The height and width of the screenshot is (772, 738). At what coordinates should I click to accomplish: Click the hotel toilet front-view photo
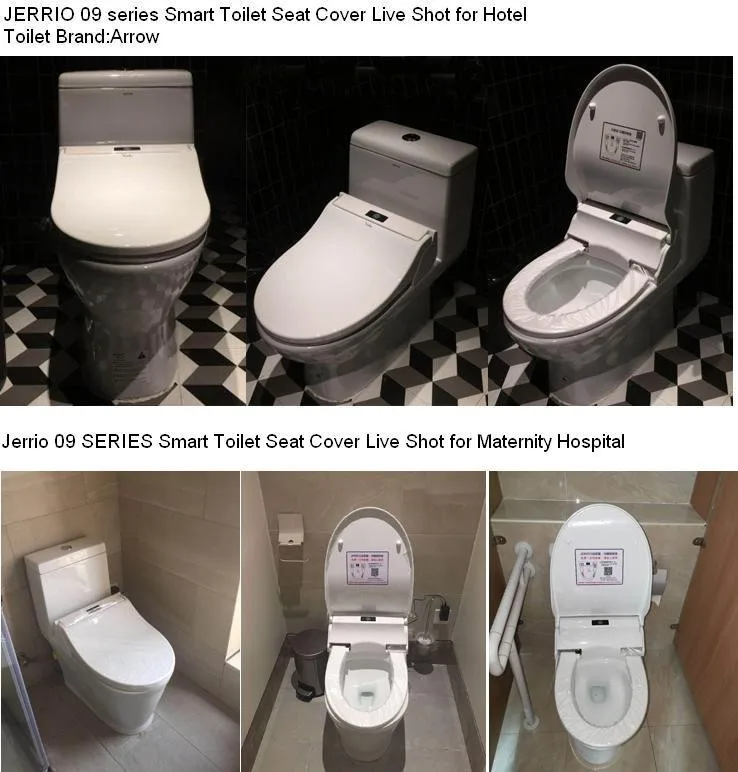tap(123, 230)
